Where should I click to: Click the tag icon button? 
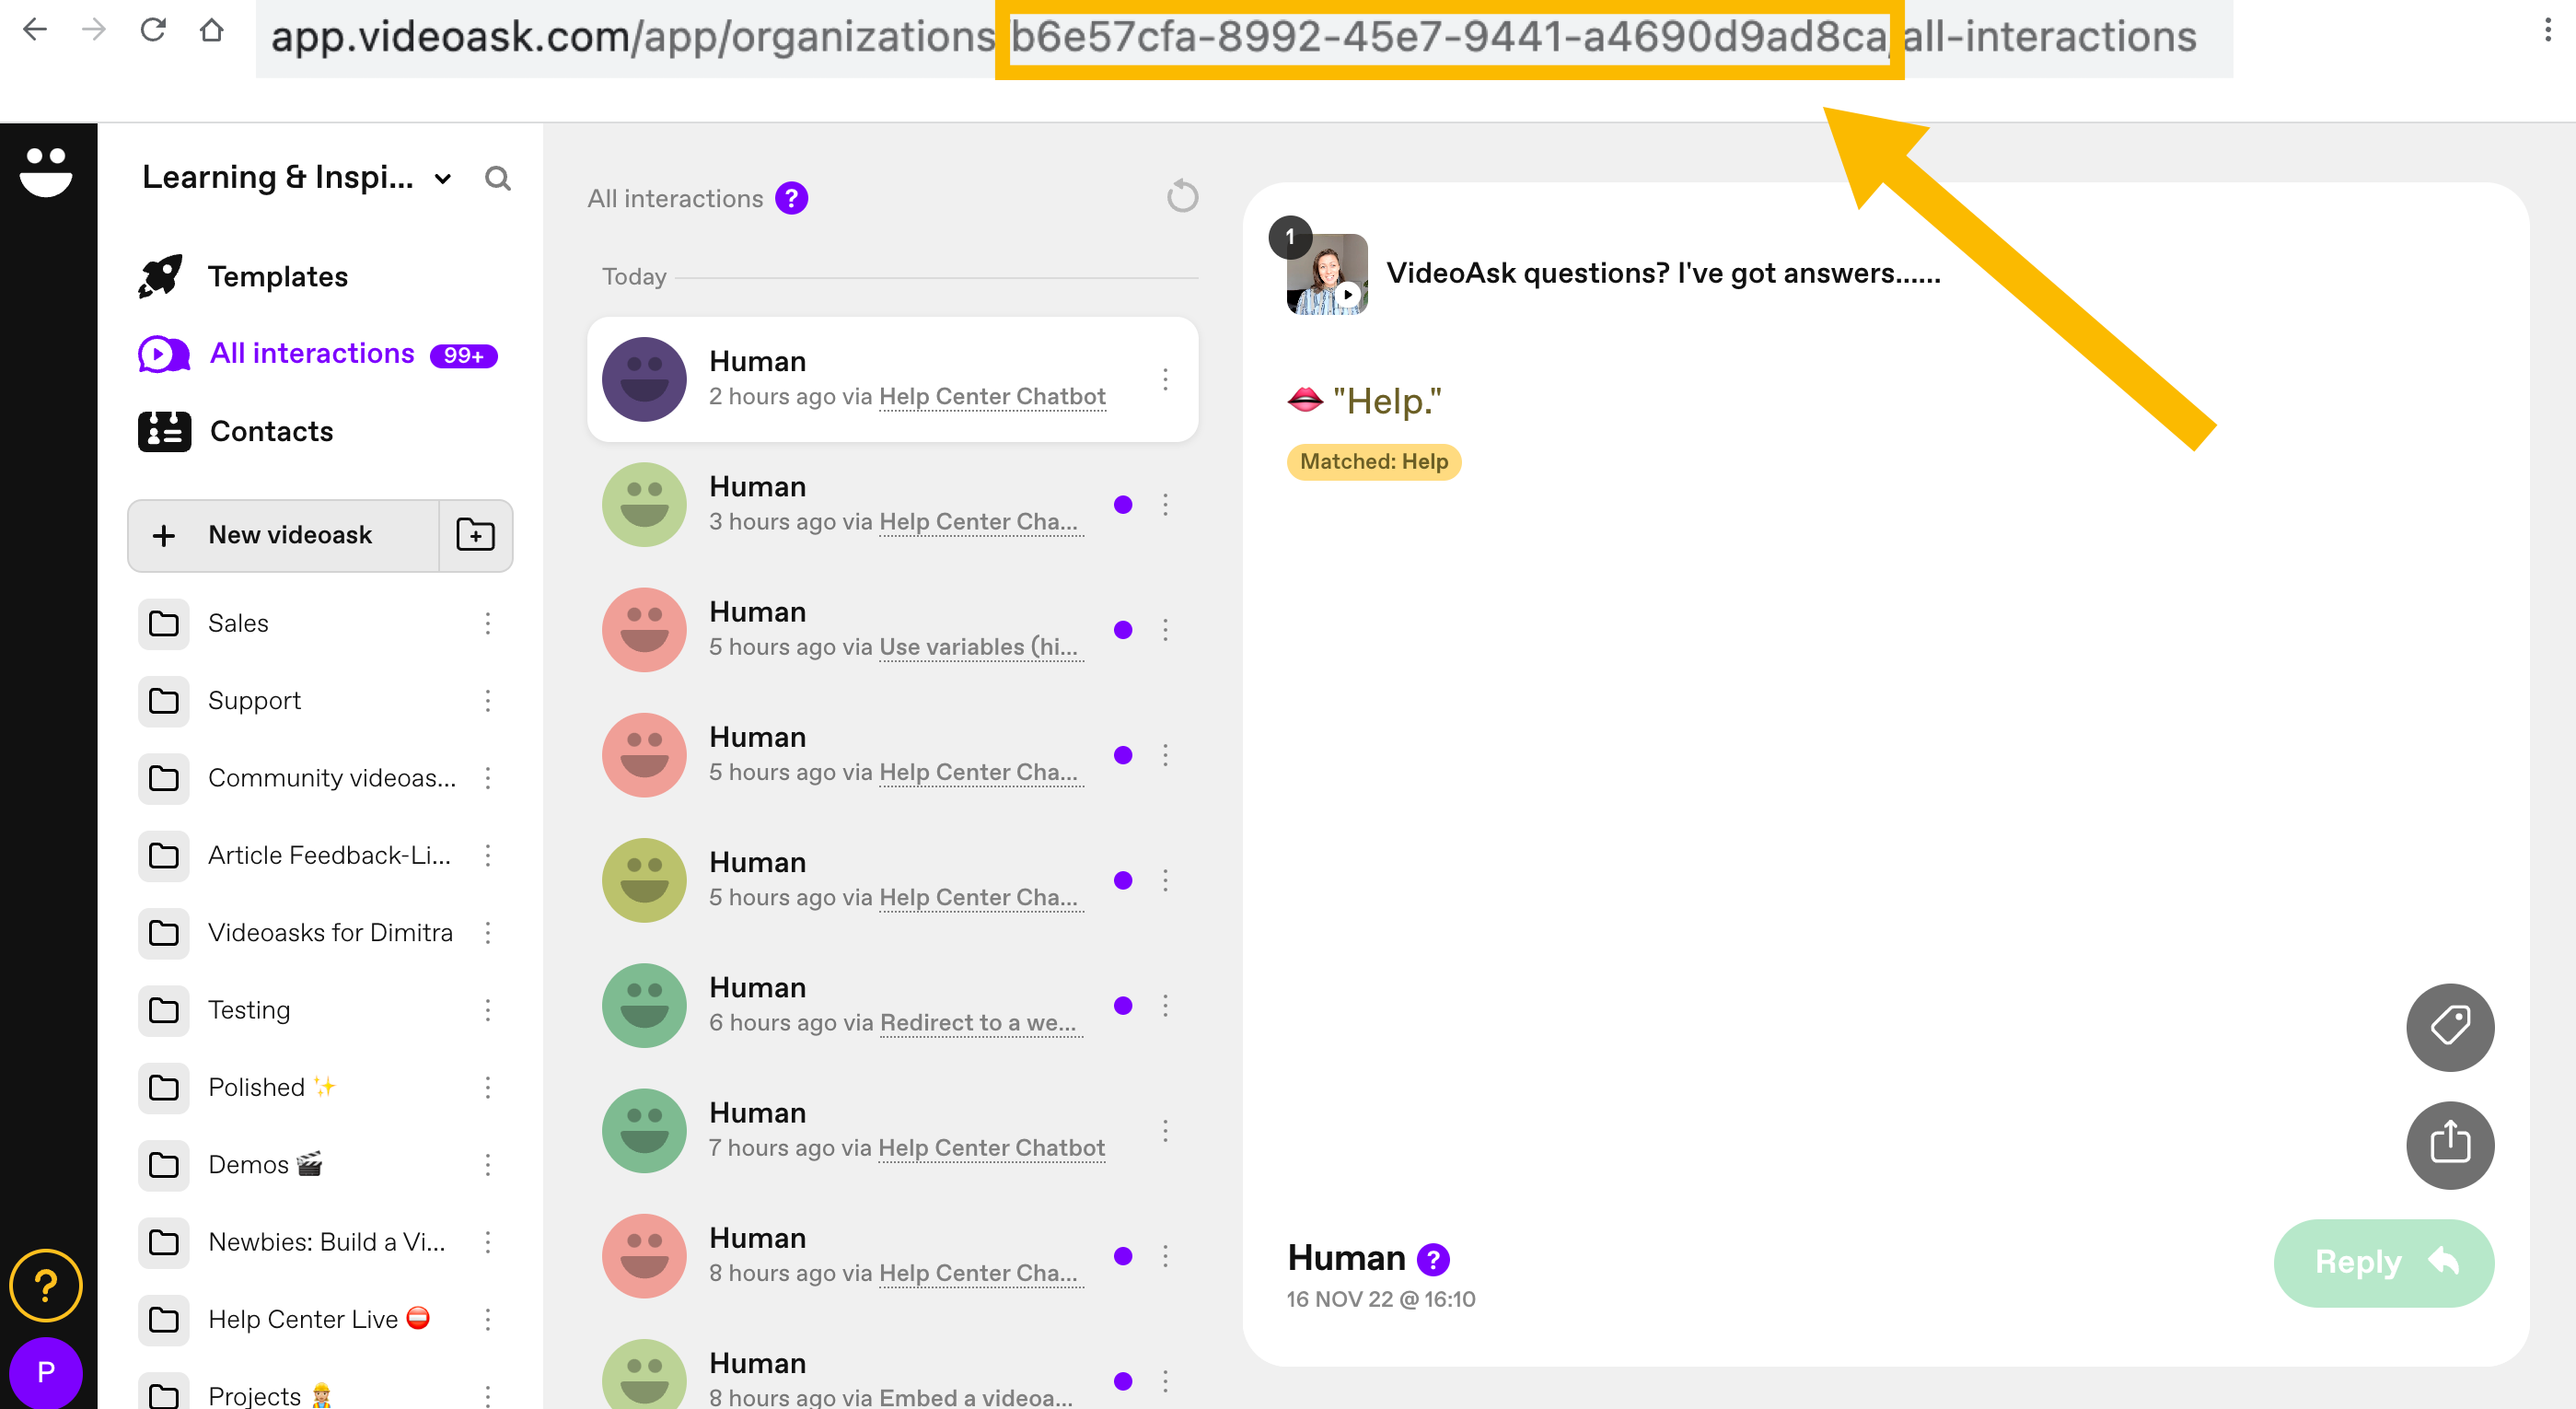pos(2449,1026)
